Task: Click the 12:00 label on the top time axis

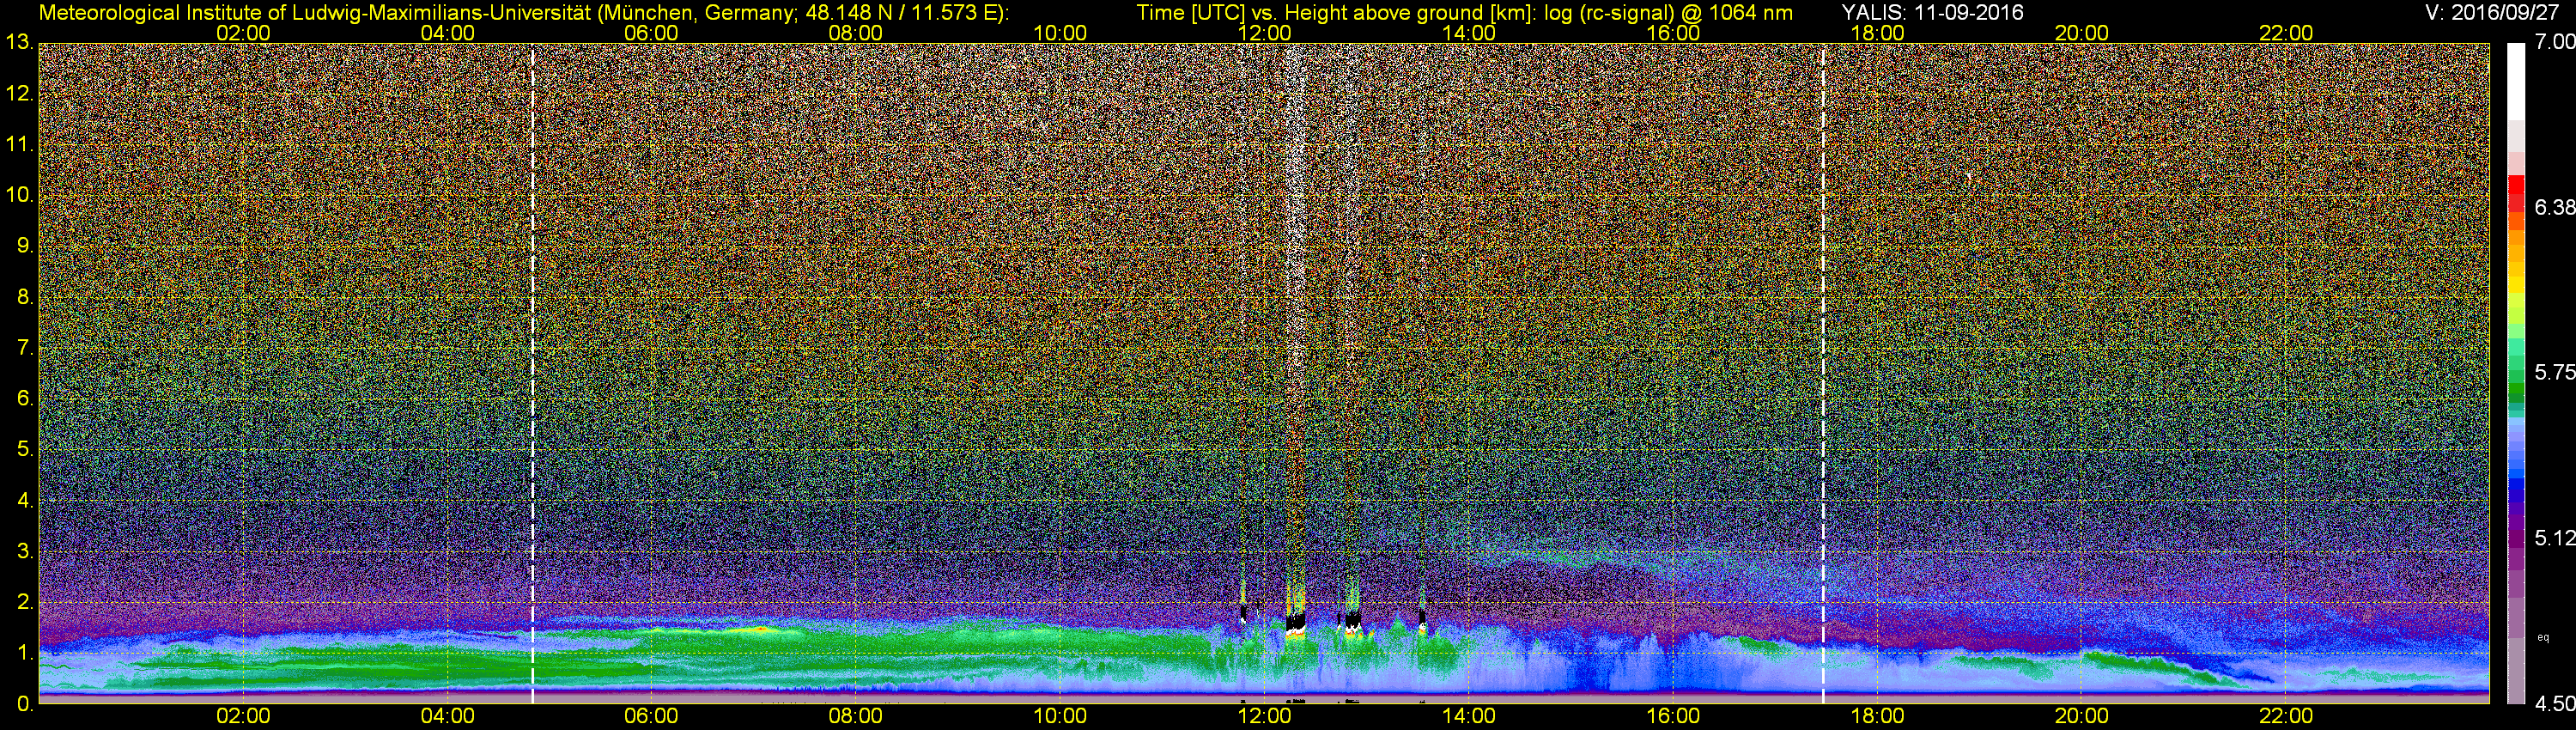Action: coord(1264,33)
